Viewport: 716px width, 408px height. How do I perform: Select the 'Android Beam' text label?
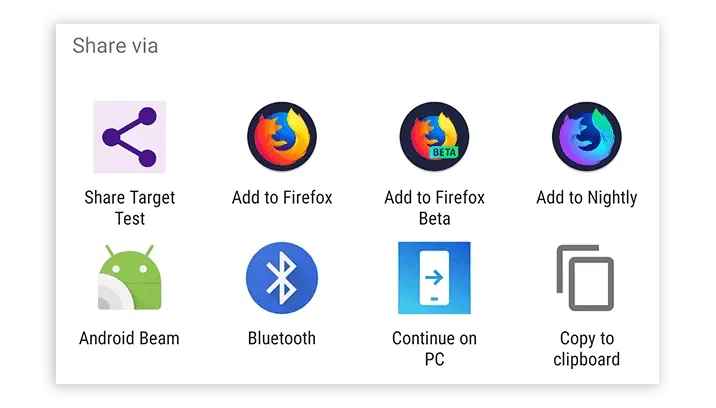coord(129,339)
